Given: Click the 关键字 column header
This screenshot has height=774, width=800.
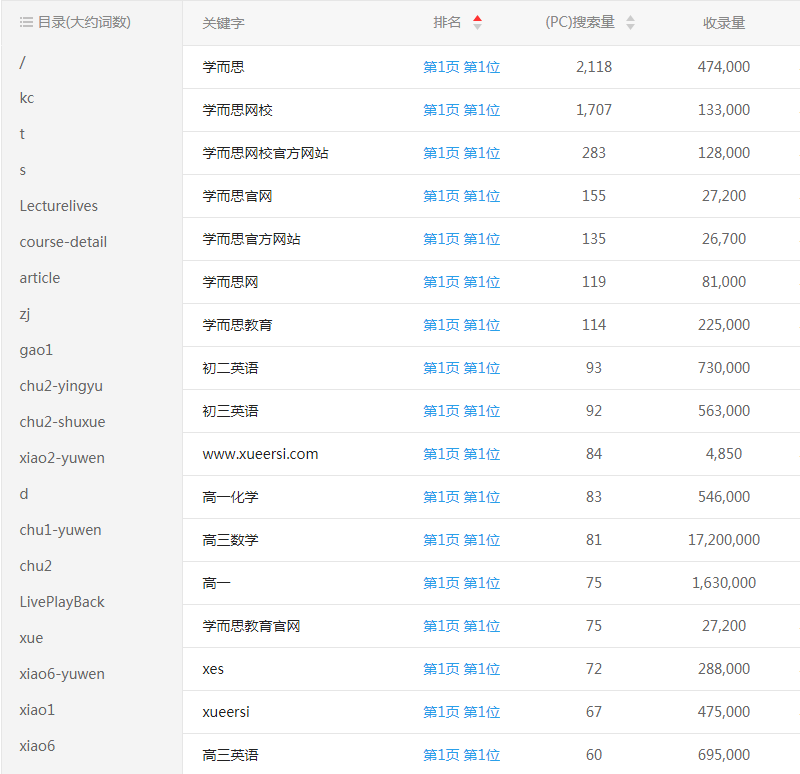Looking at the screenshot, I should pyautogui.click(x=223, y=22).
